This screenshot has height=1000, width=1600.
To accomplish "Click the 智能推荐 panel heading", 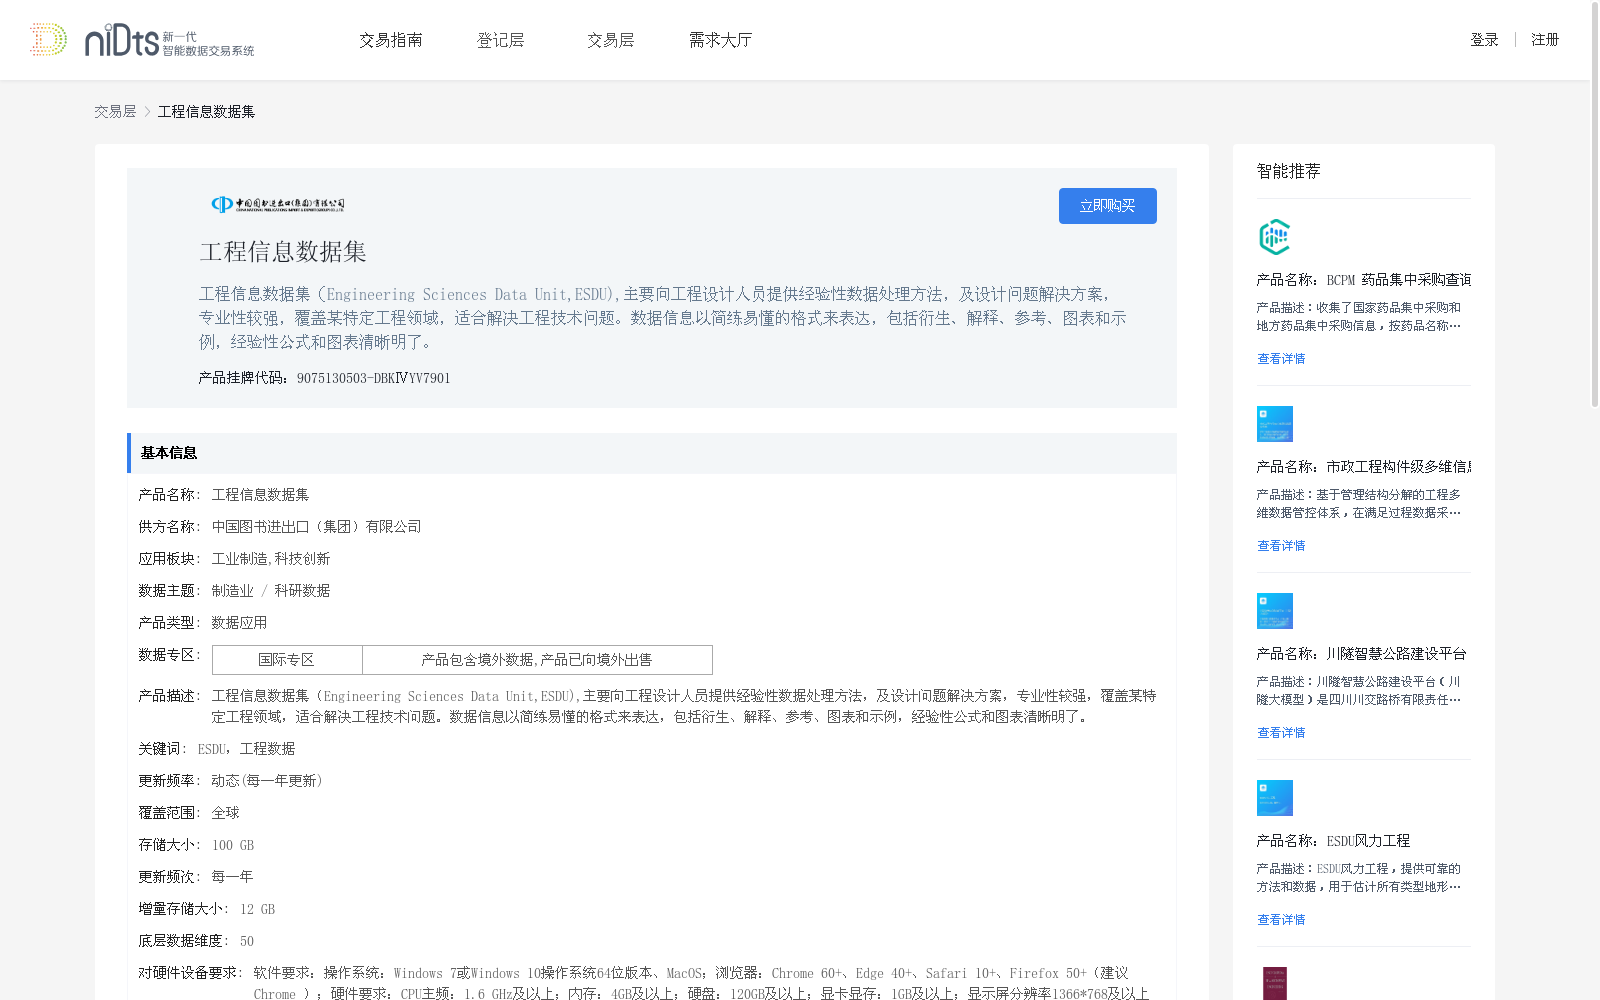I will pos(1288,171).
